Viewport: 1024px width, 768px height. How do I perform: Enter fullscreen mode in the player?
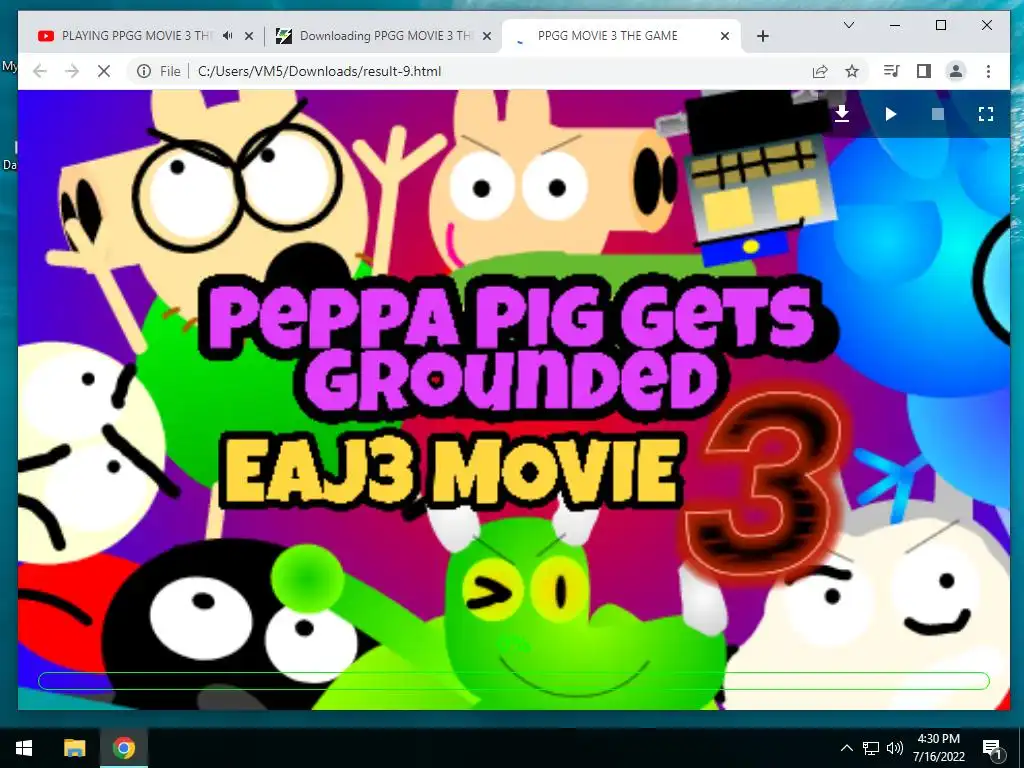point(985,114)
